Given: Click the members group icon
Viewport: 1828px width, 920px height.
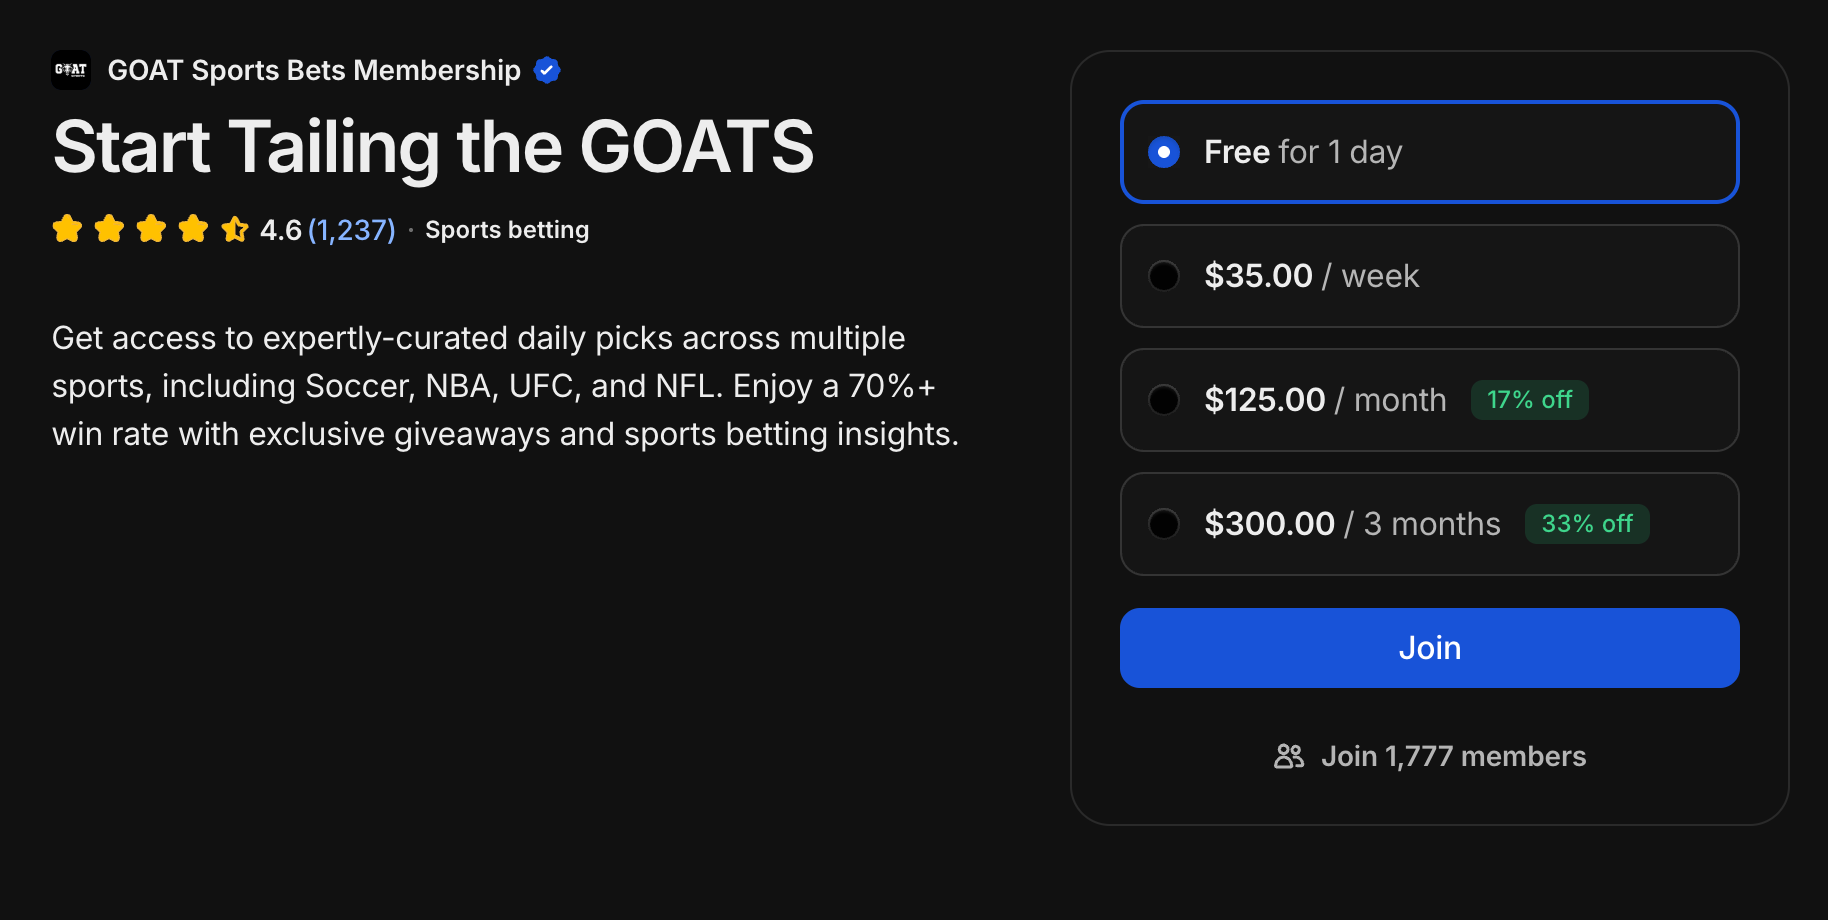Looking at the screenshot, I should pos(1289,756).
